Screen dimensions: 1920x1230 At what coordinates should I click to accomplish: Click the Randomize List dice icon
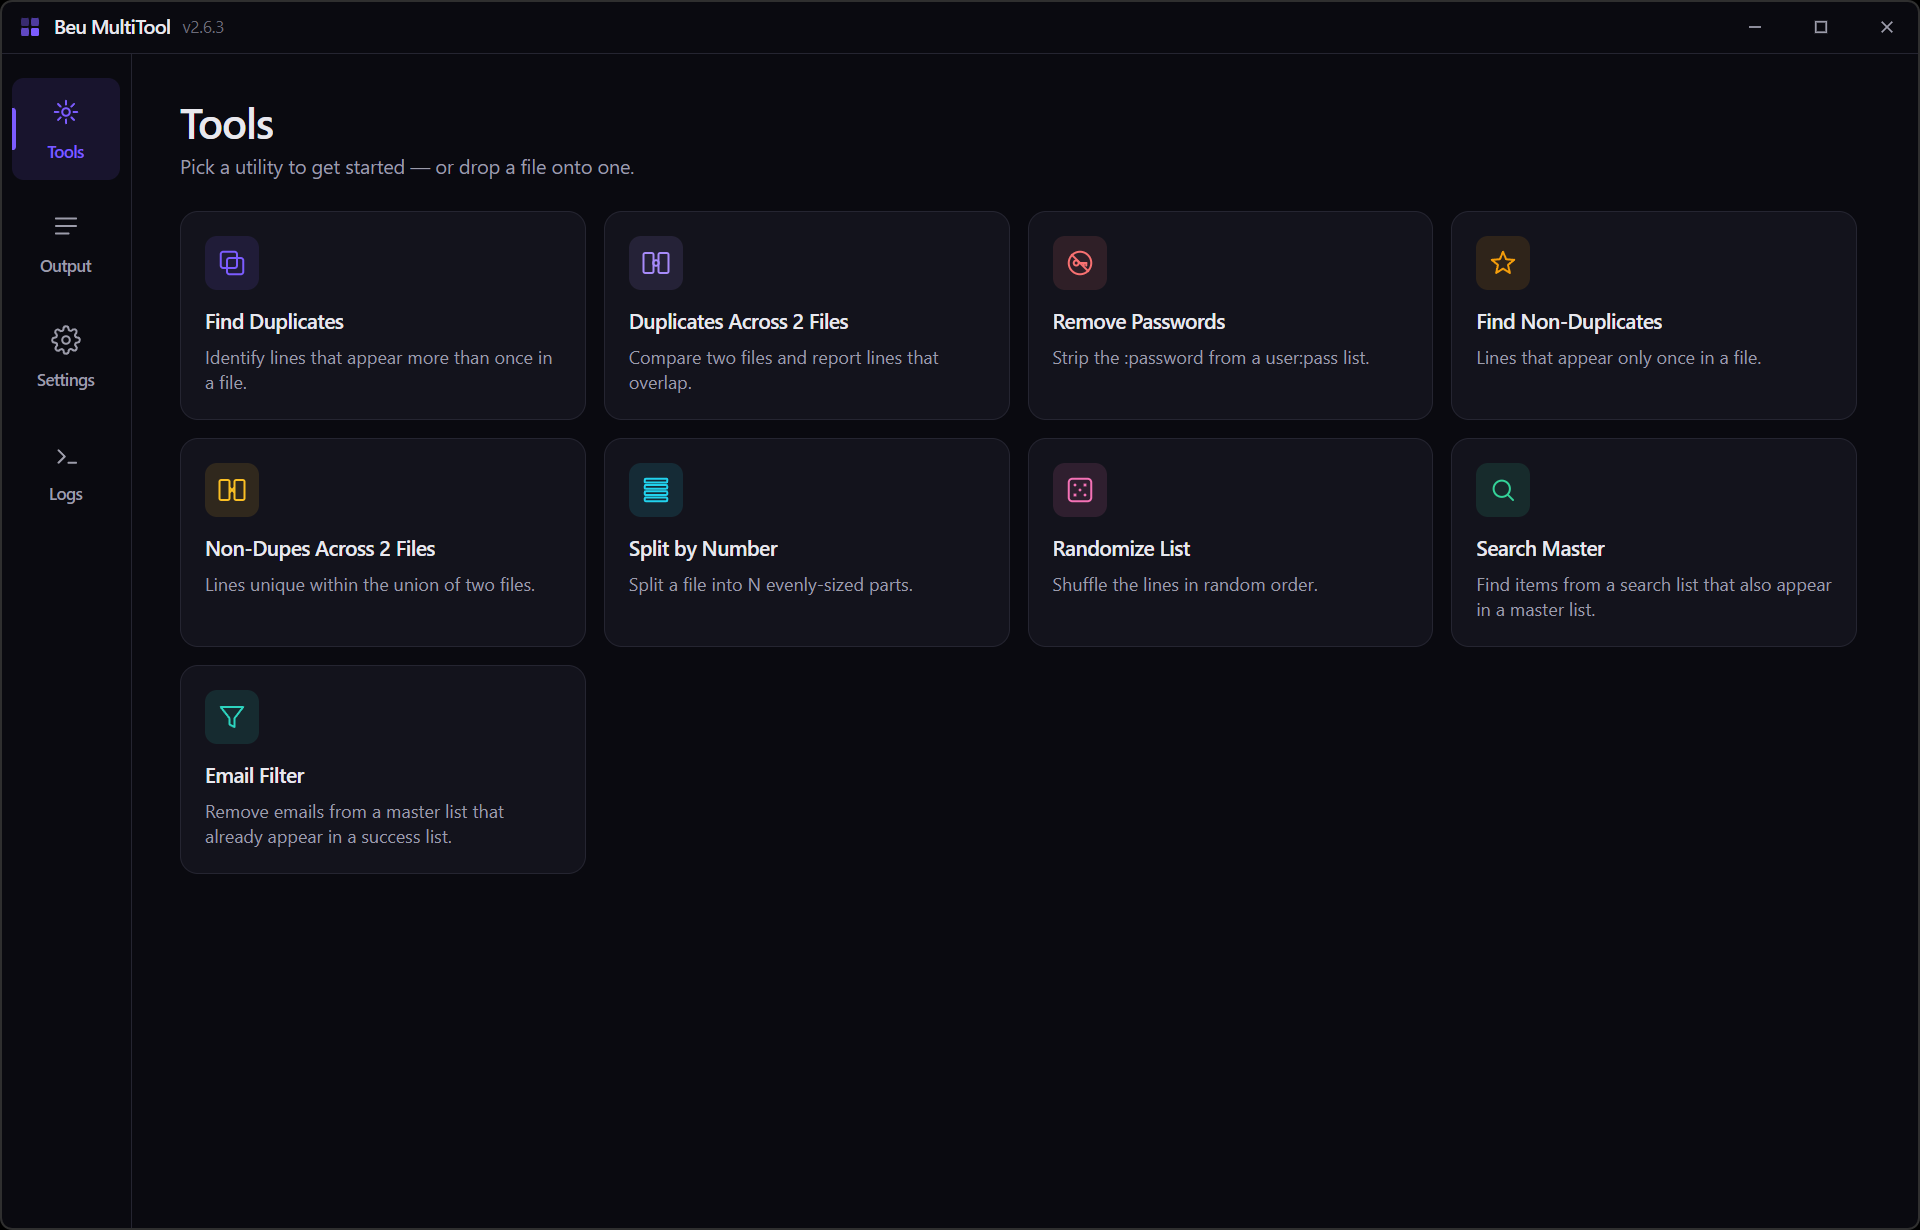coord(1080,490)
